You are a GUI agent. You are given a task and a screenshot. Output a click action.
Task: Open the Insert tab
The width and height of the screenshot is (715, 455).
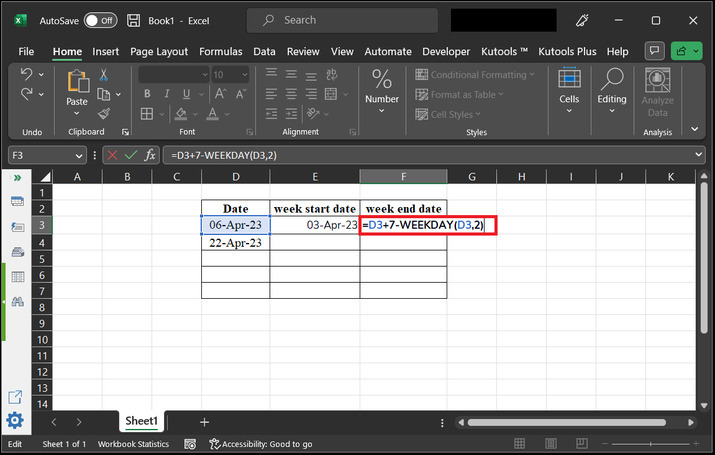pyautogui.click(x=105, y=52)
